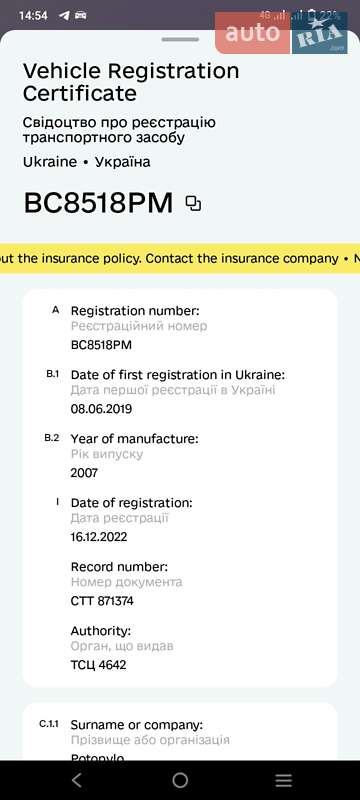Screen dimensions: 360x800
Task: Copy the BC8518PM plate number
Action: coord(193,204)
